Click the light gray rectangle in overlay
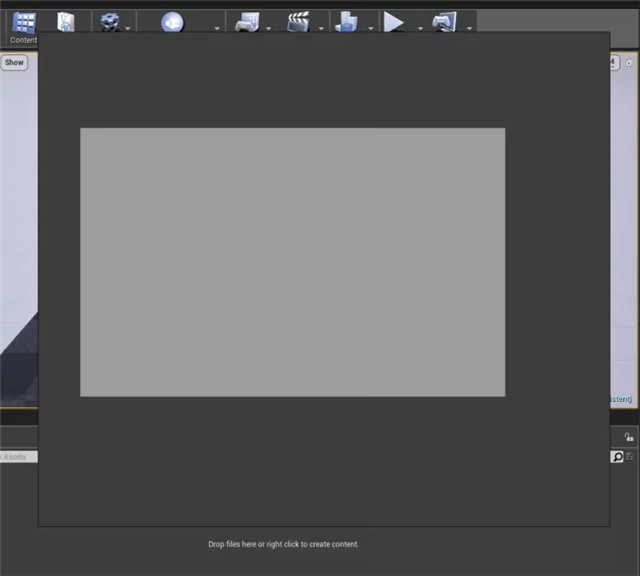 (293, 262)
